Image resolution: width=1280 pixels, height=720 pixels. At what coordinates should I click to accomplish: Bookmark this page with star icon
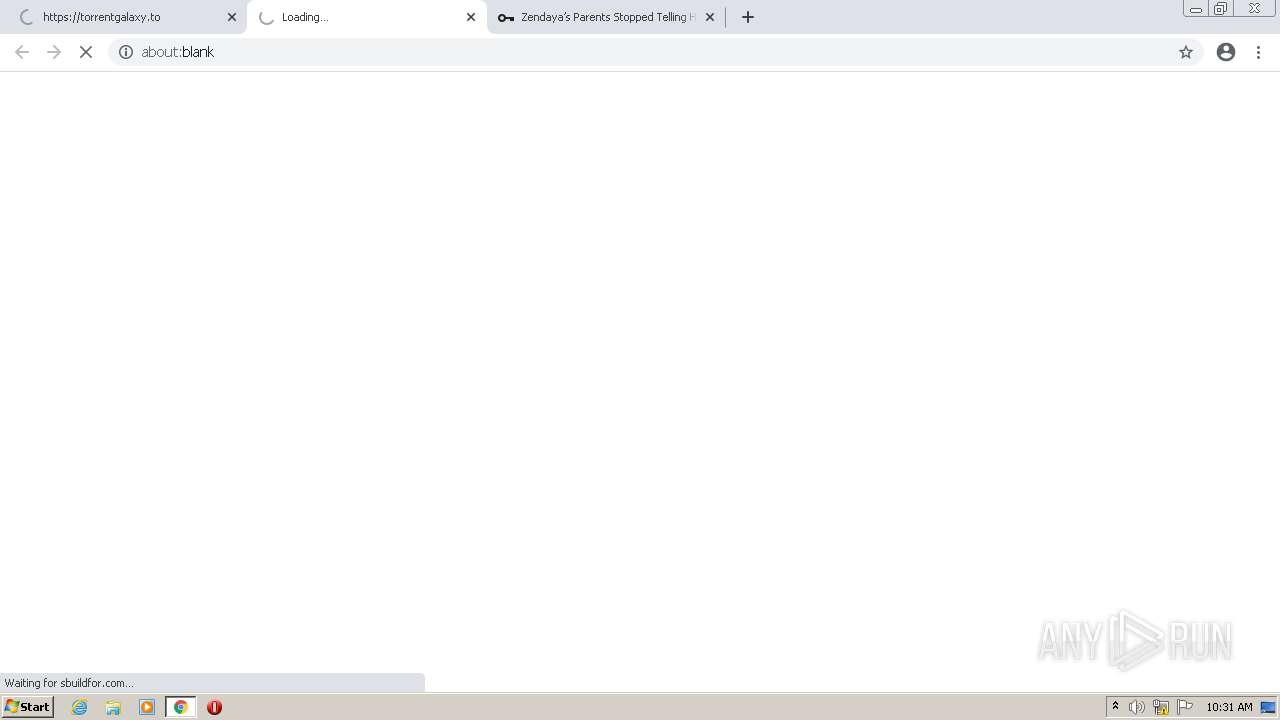pos(1186,52)
